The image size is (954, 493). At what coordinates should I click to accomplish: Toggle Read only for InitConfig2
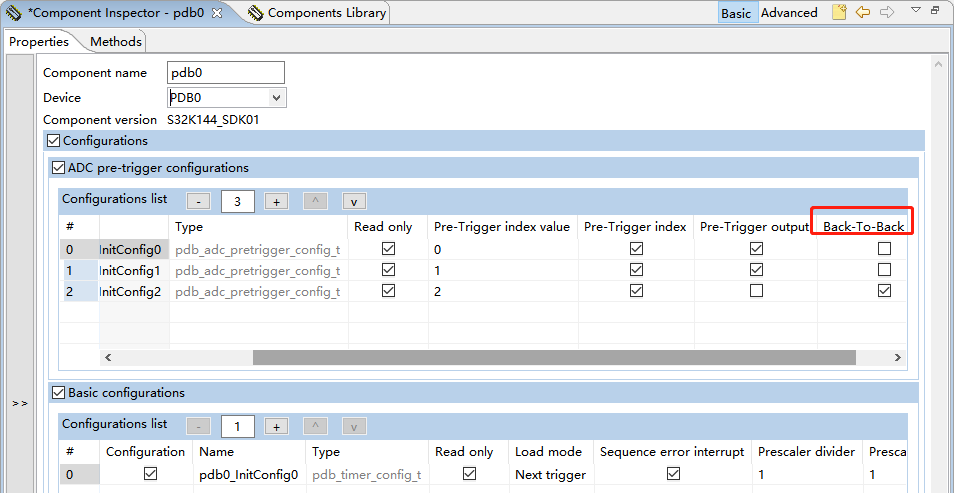coord(388,291)
